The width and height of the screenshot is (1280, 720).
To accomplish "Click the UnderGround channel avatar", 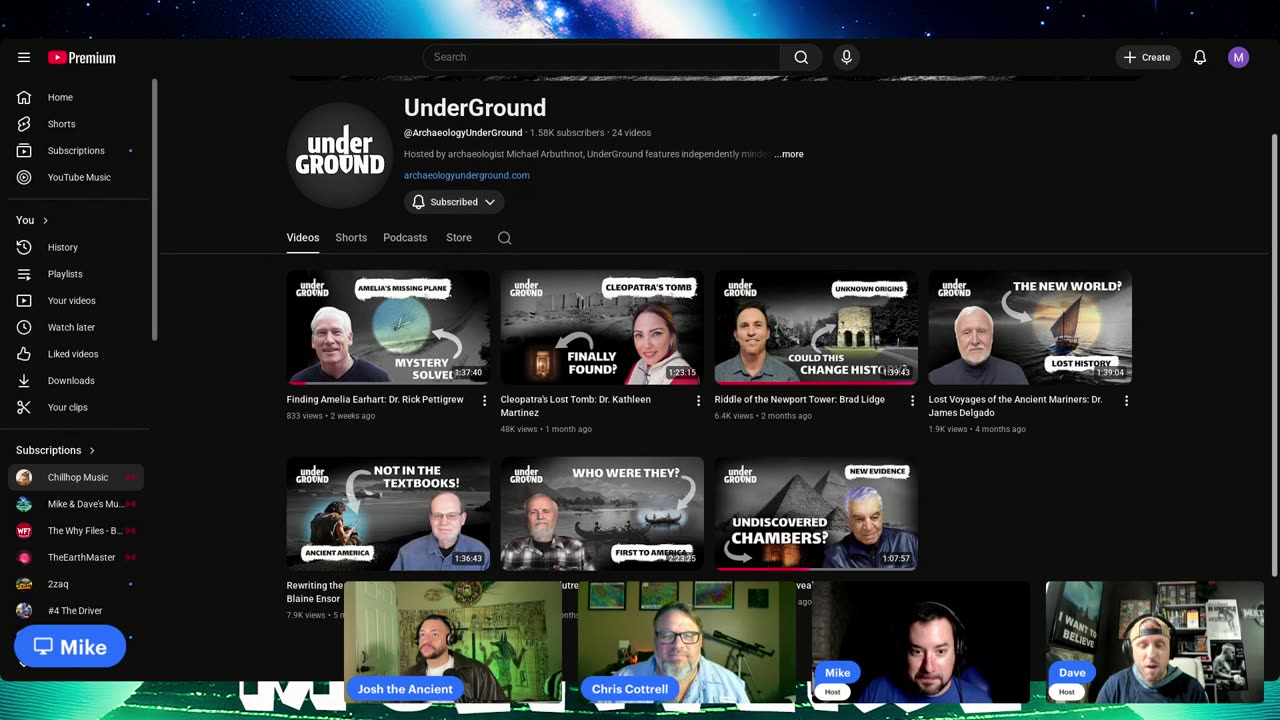I will pyautogui.click(x=340, y=154).
